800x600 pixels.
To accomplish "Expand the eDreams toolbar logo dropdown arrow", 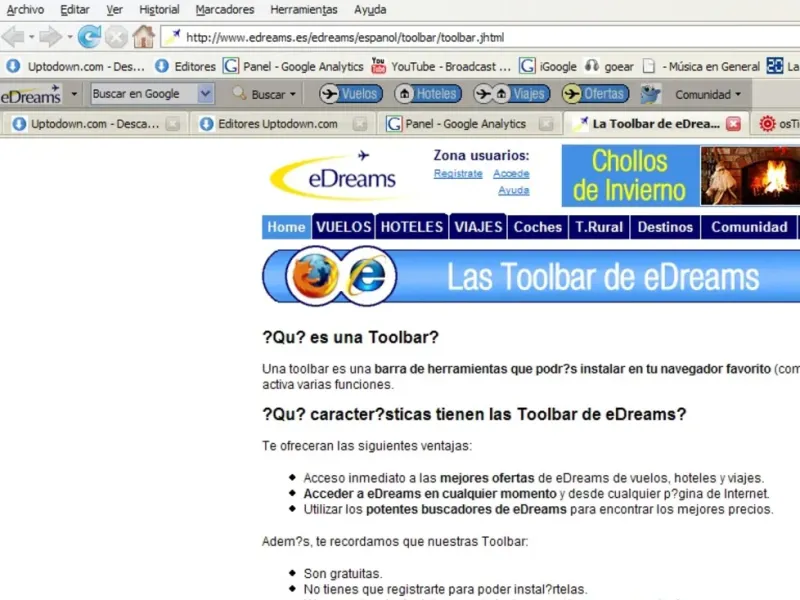I will 74,94.
